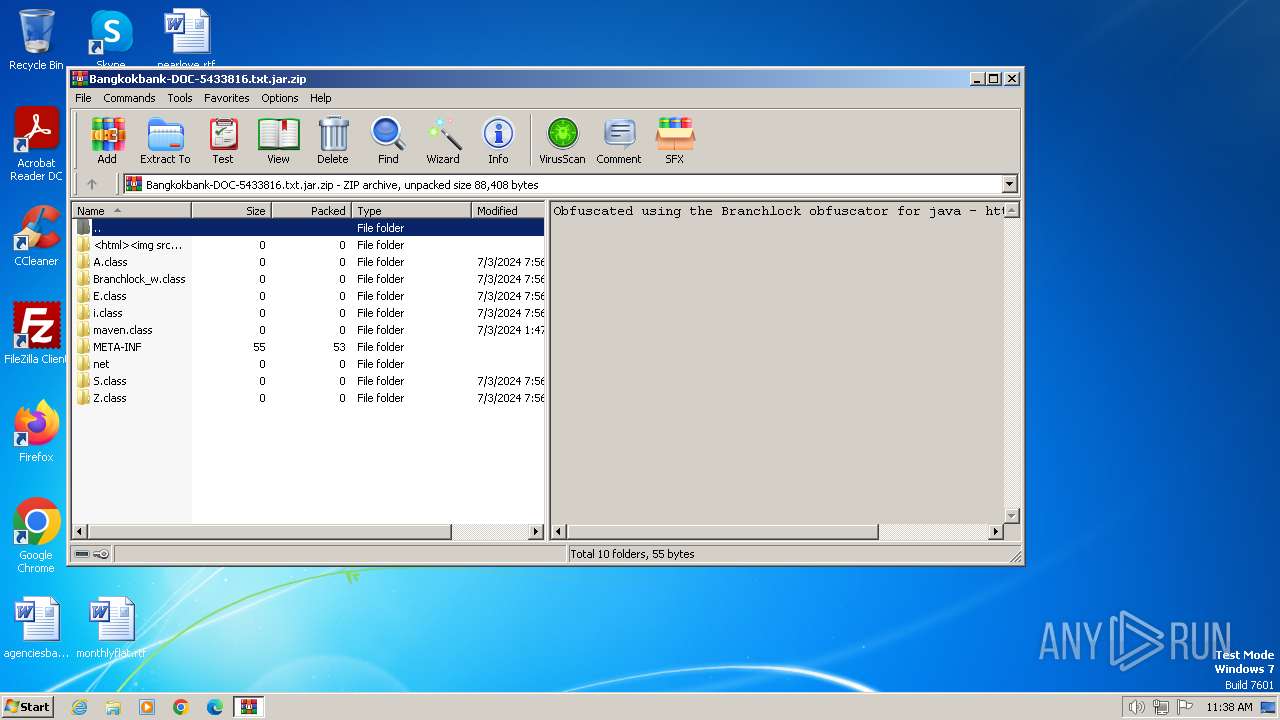Click the drive icon in status bar
1280x720 pixels.
(x=82, y=554)
